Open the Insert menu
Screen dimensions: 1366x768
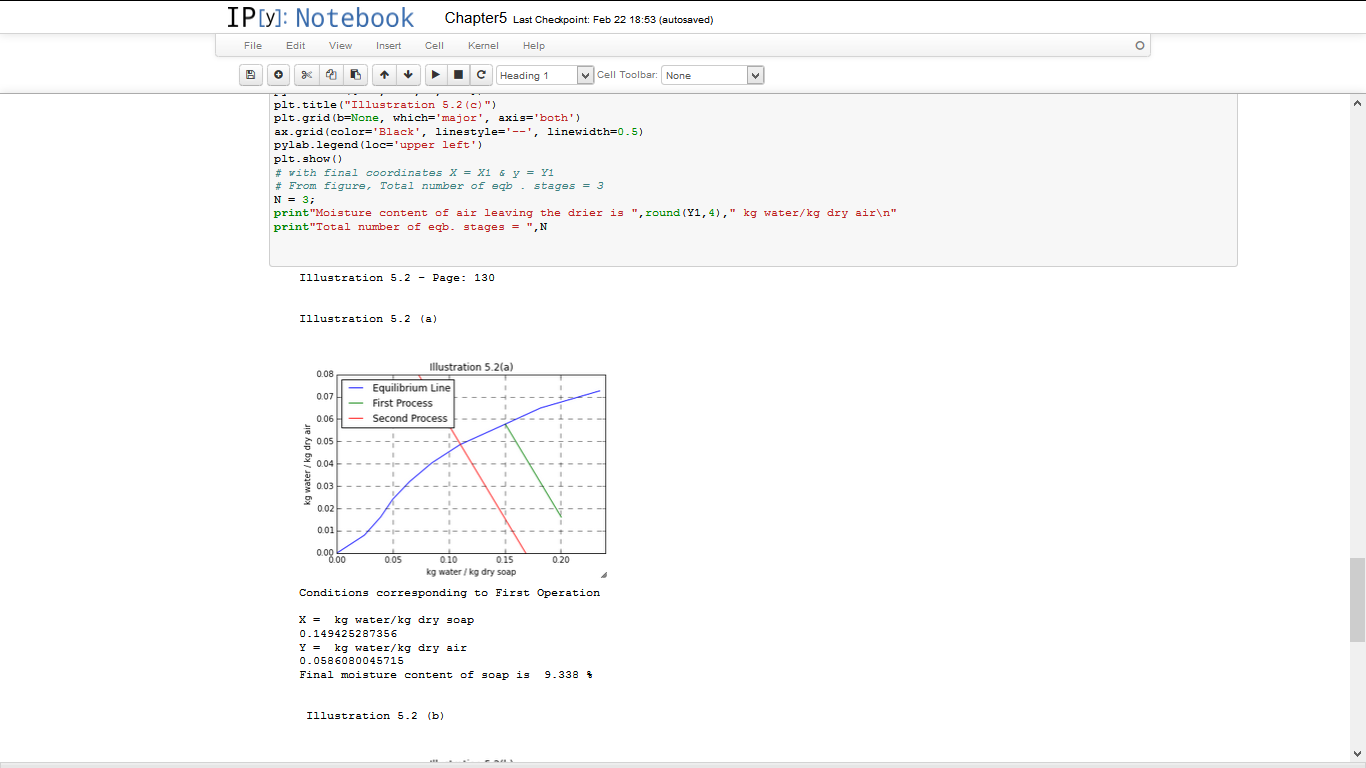(388, 46)
